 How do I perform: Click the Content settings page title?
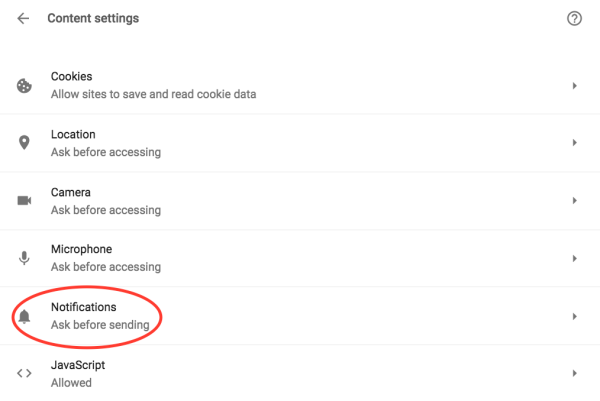click(93, 19)
